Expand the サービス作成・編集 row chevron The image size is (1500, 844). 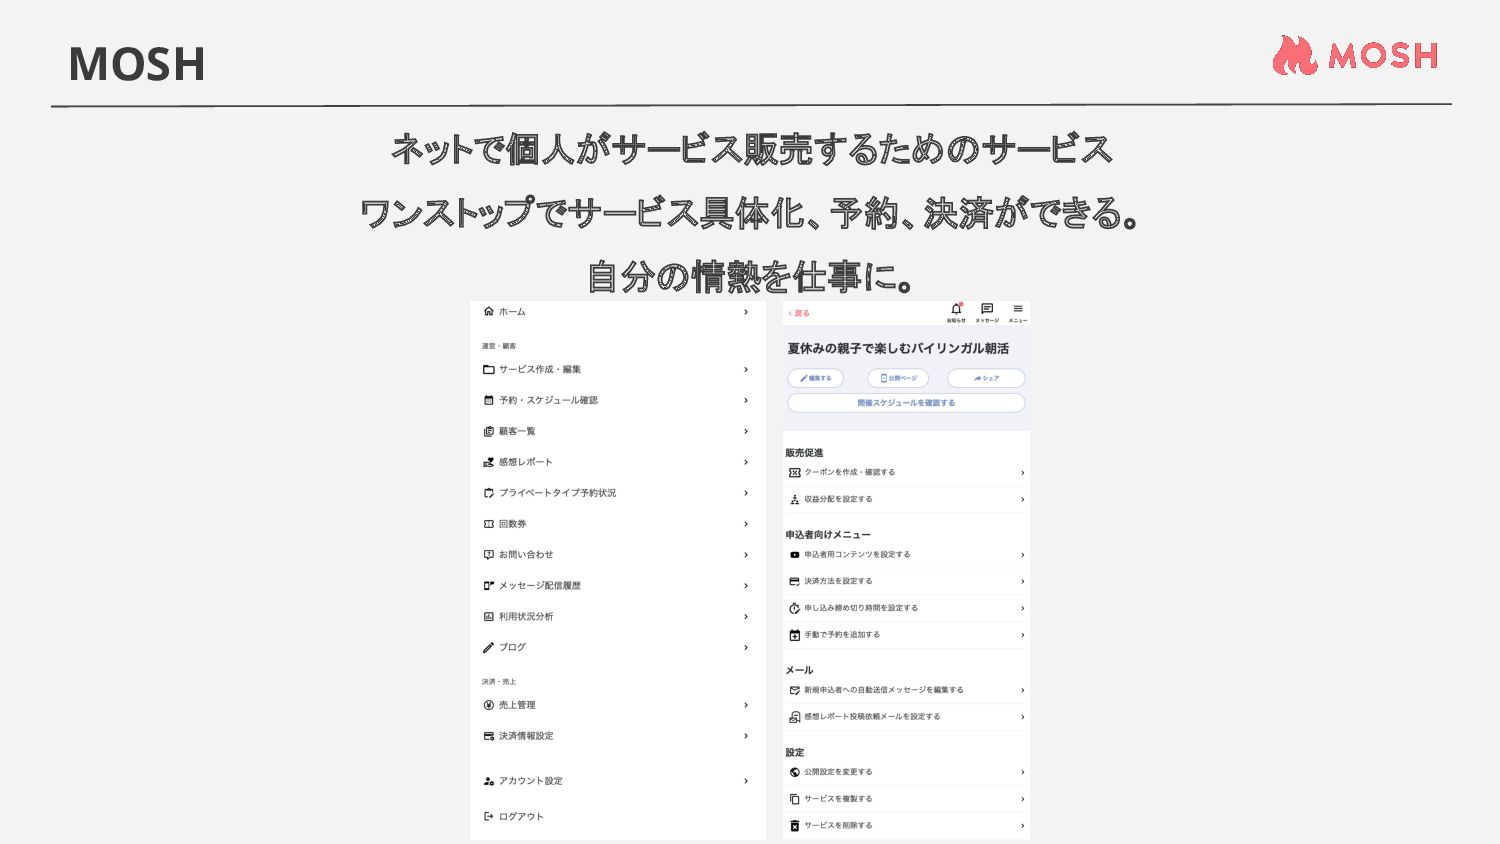(x=746, y=370)
